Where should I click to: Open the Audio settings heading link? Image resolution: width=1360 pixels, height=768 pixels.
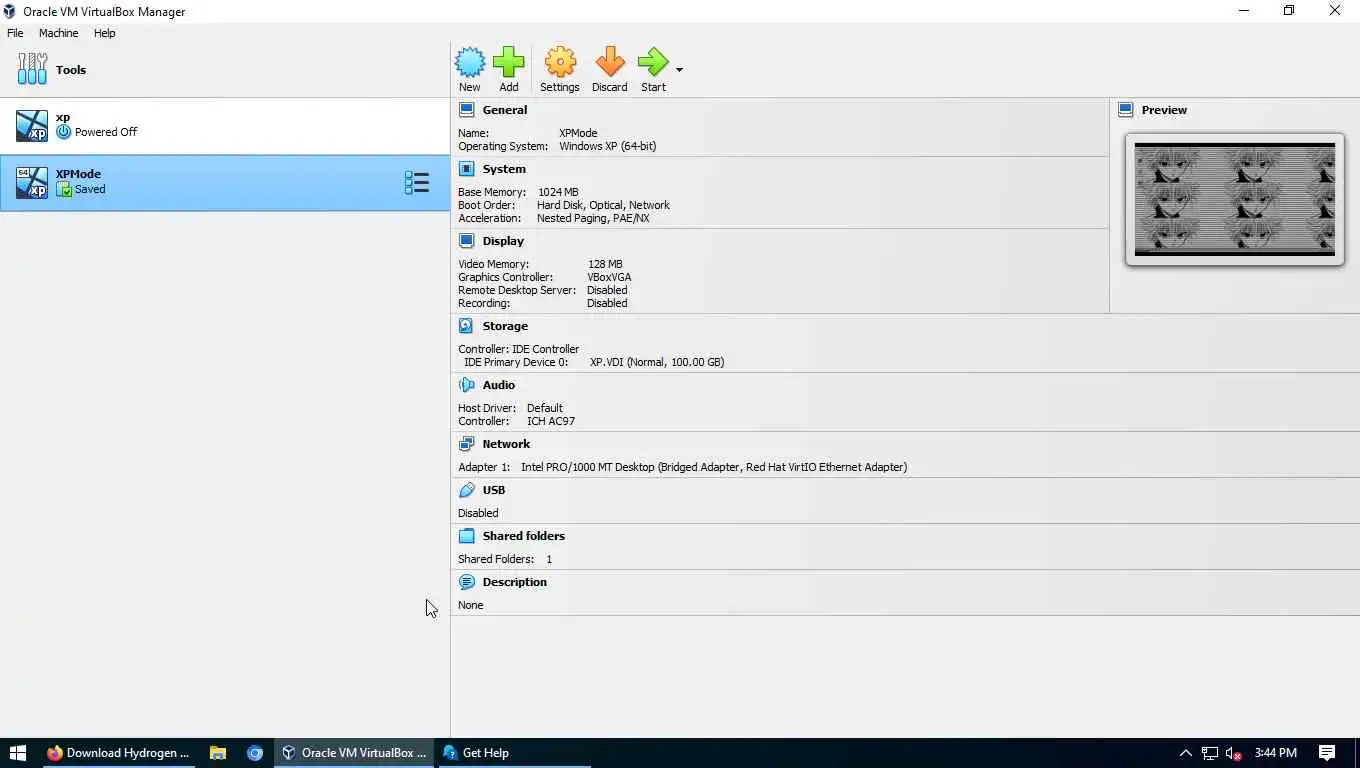click(x=499, y=385)
